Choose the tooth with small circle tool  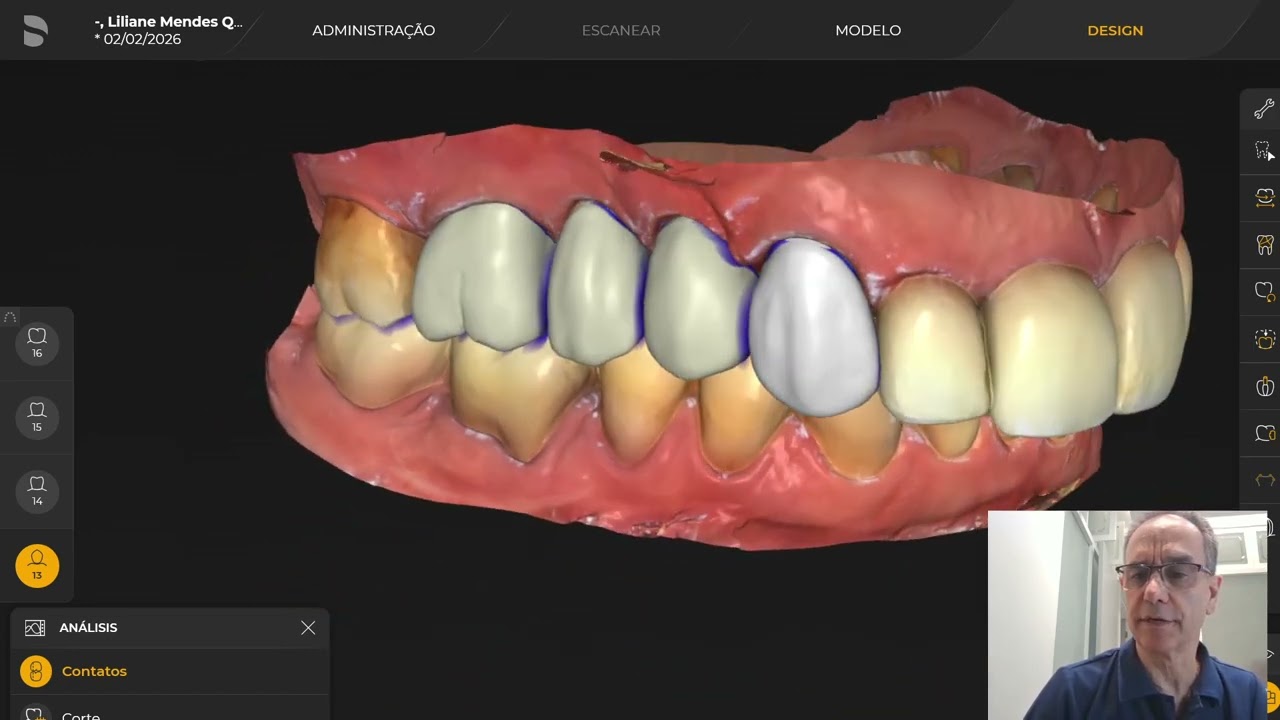tap(1264, 292)
